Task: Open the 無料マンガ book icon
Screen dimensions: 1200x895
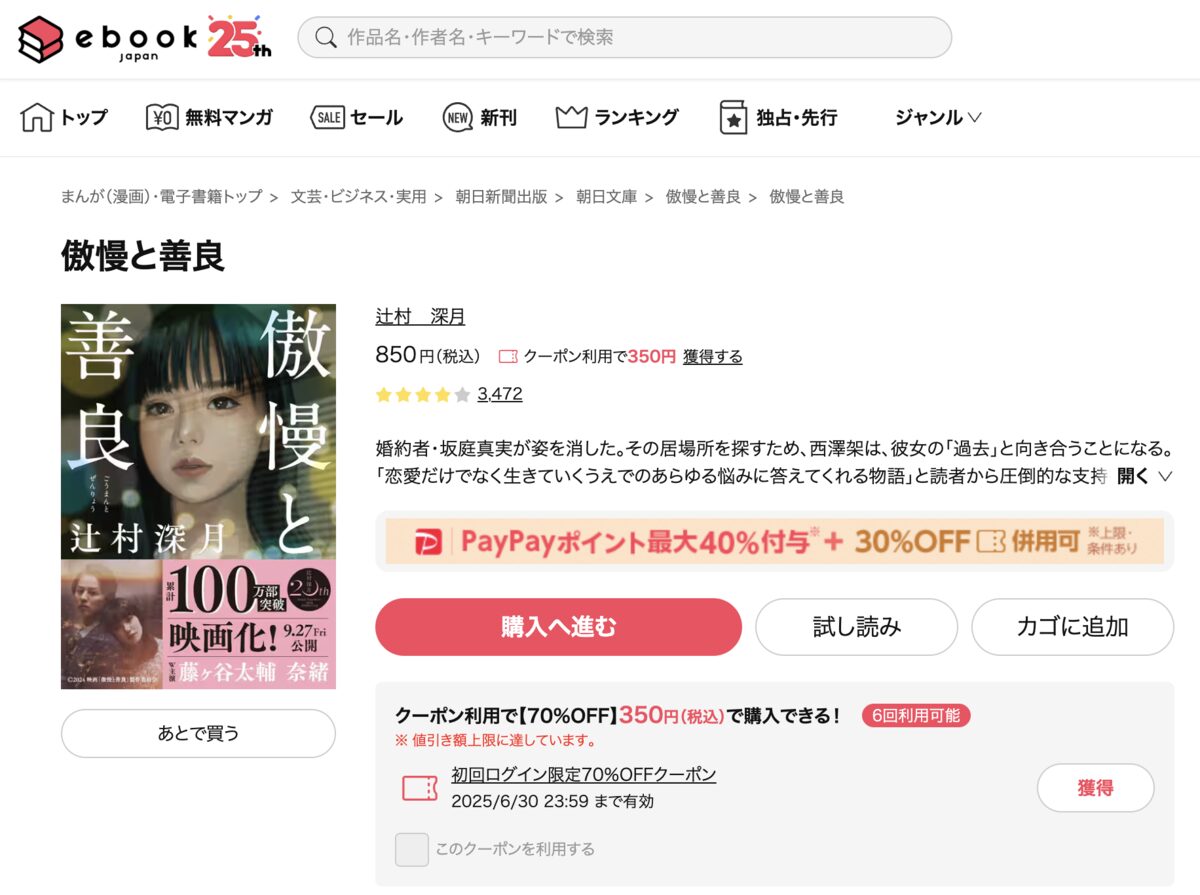Action: point(162,117)
